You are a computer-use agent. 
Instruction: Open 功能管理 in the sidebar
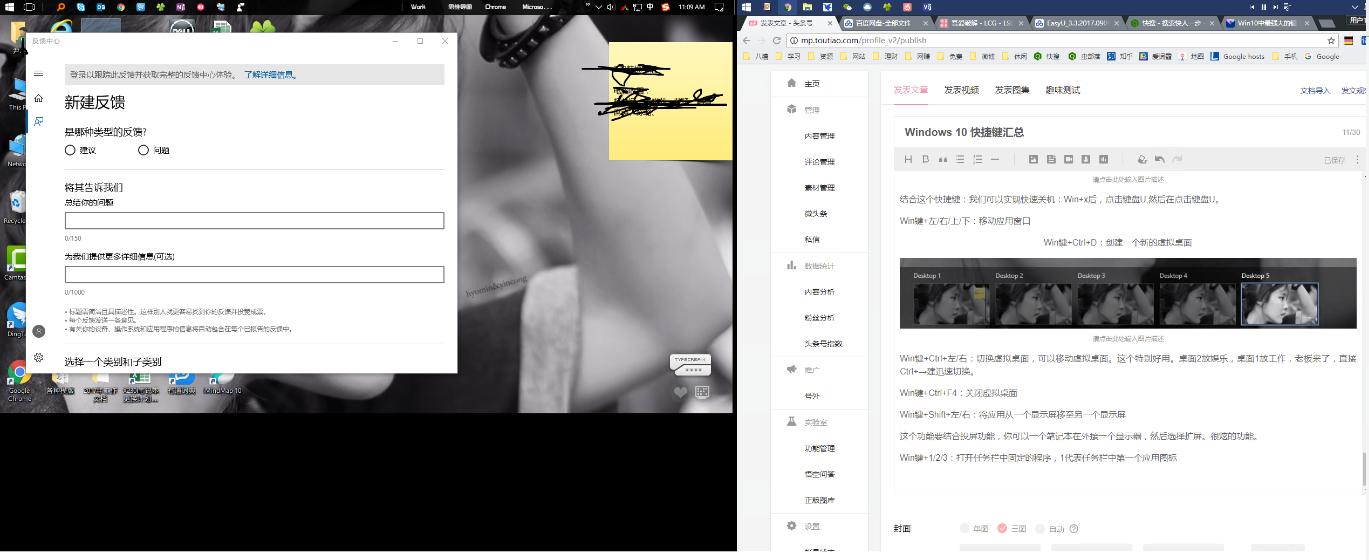819,449
